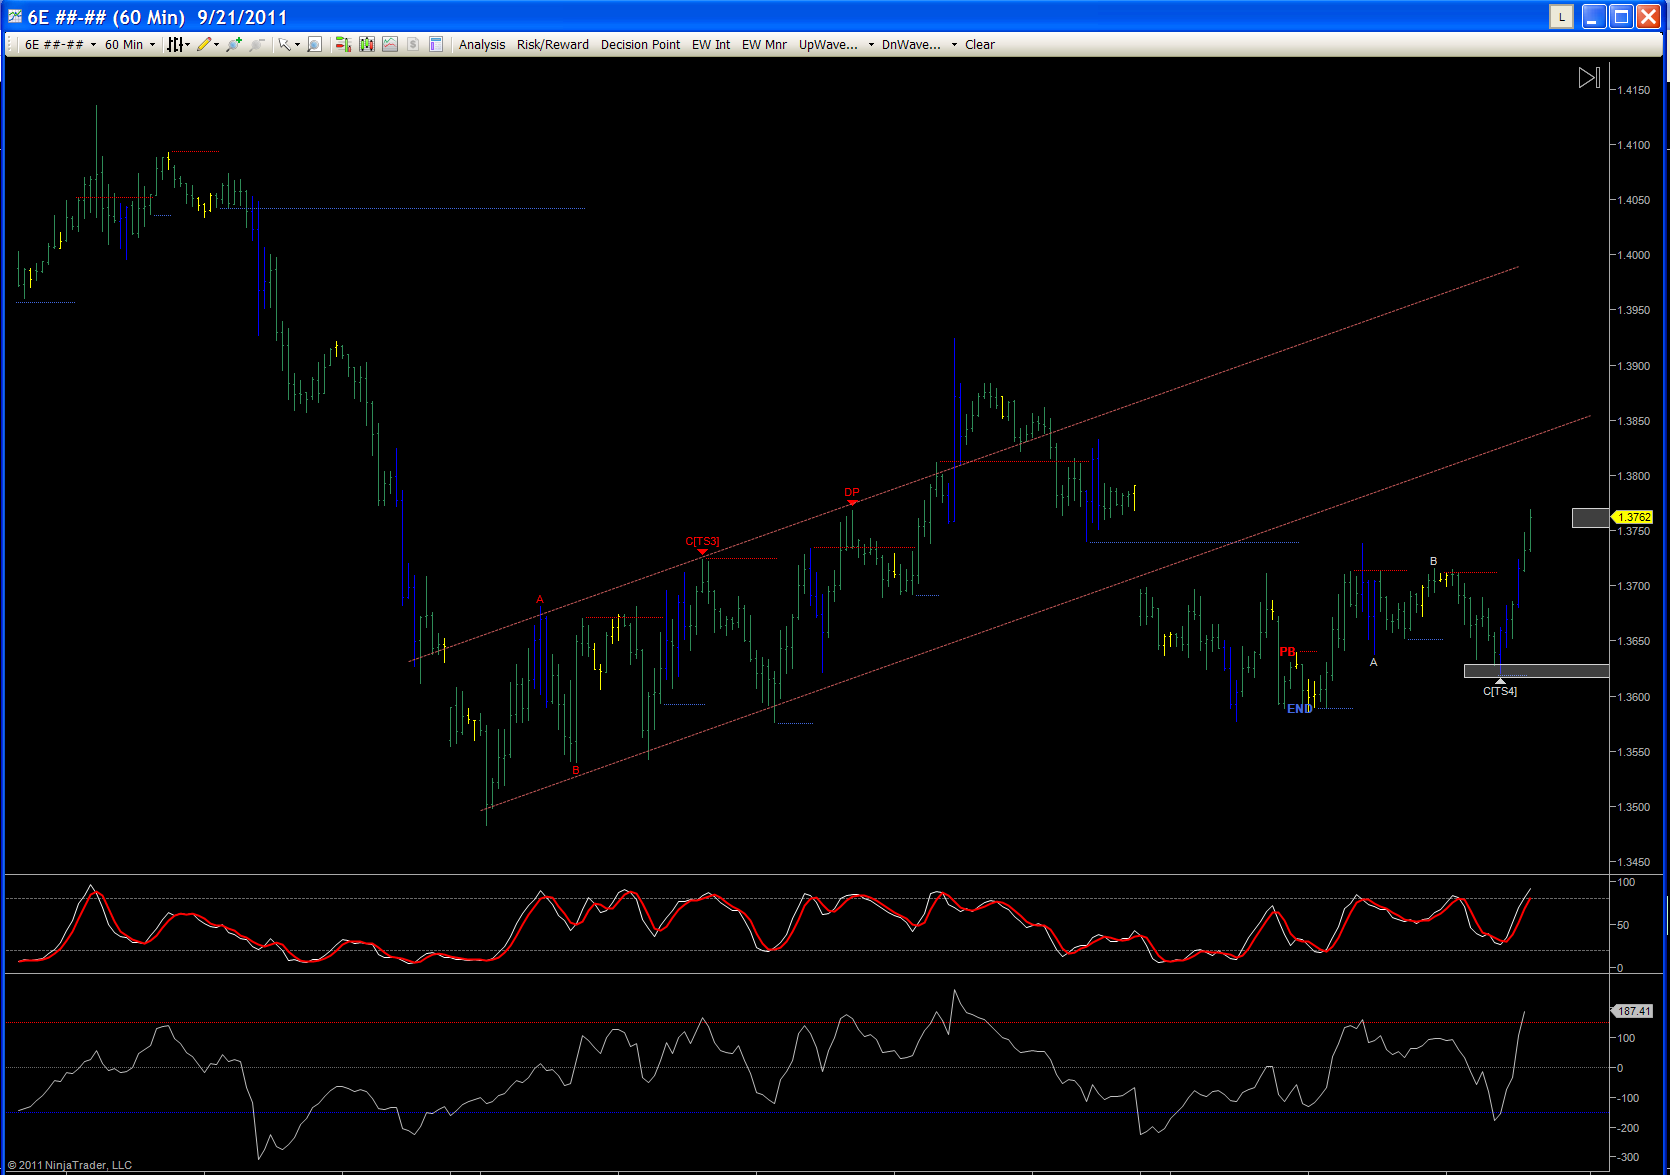
Task: Click the zoom in magnifier icon
Action: (234, 44)
